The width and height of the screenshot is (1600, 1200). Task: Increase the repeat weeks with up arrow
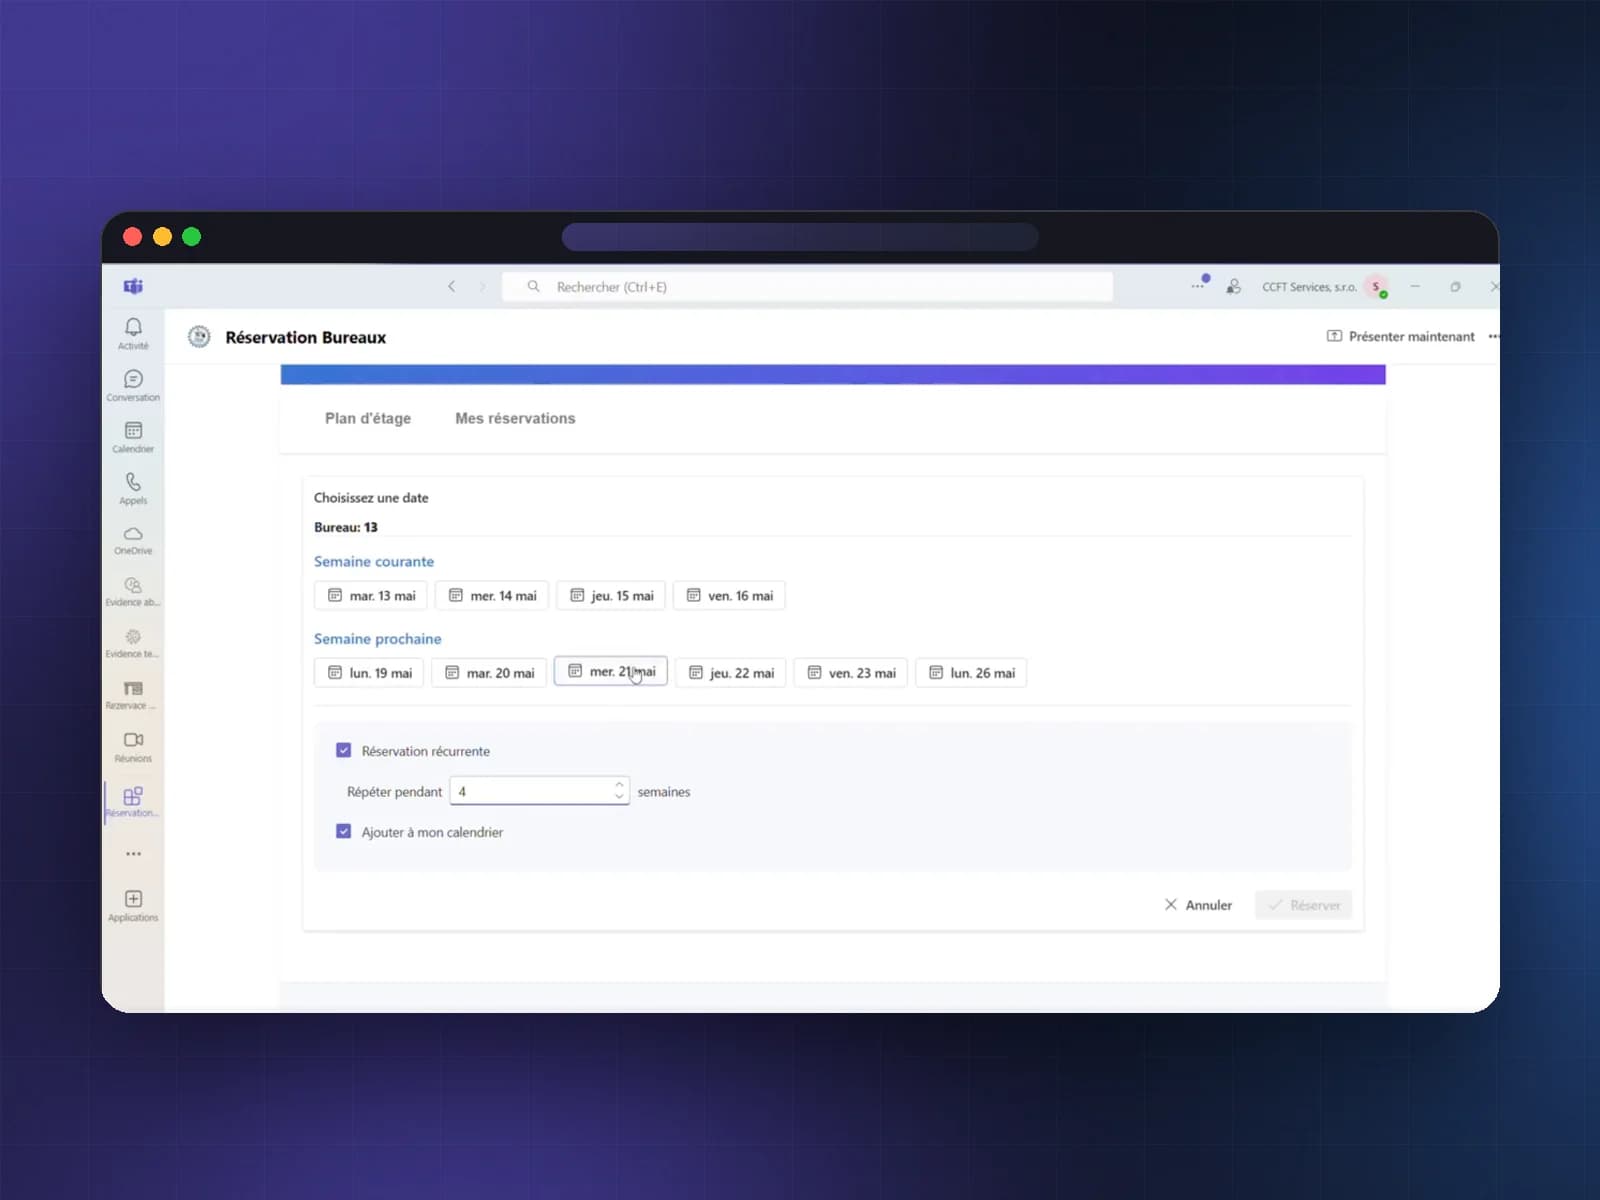tap(619, 785)
